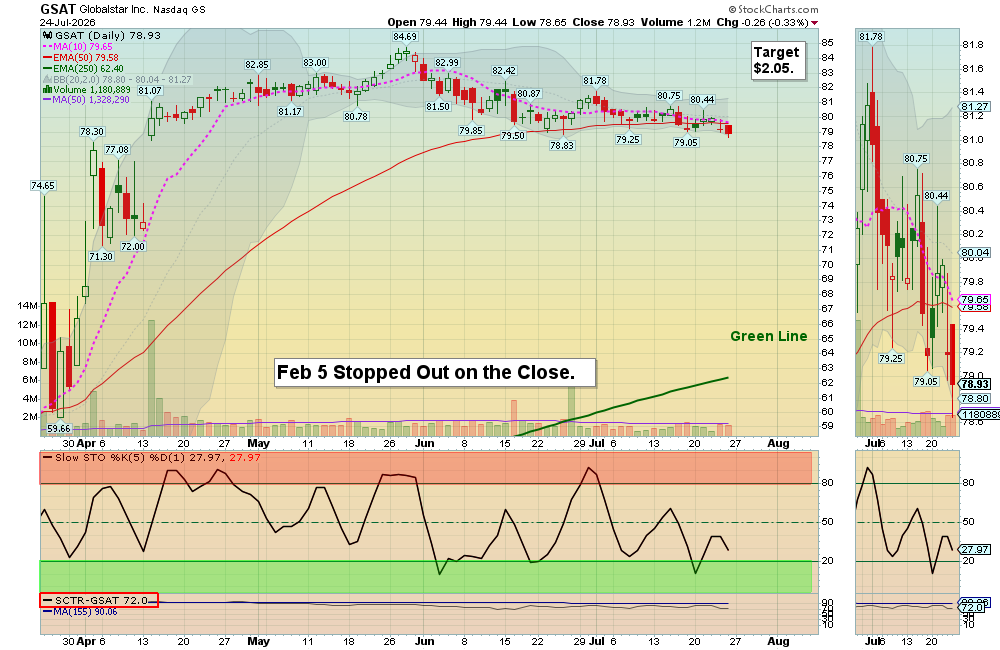Click the 79.85 low price label

pos(471,130)
